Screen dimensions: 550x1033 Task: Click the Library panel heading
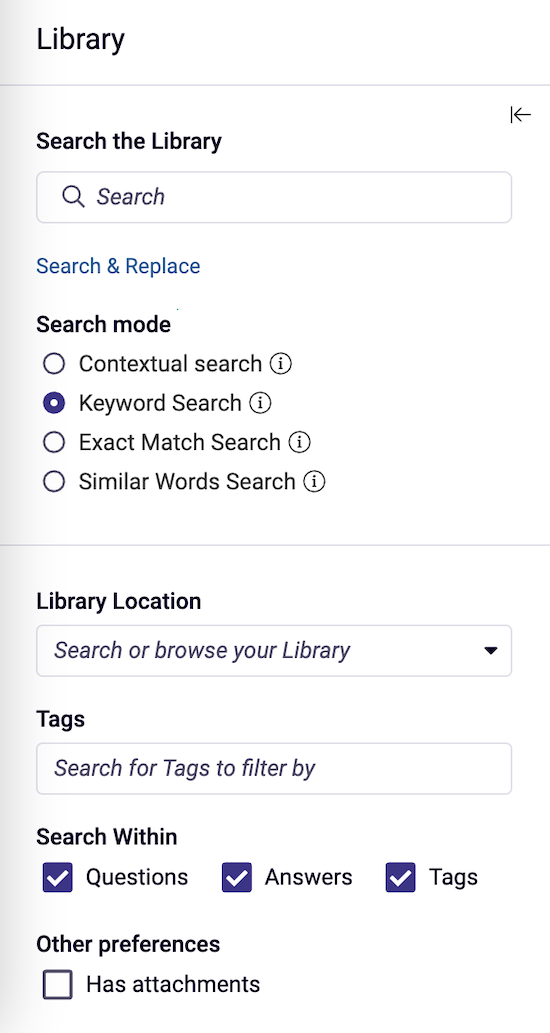coord(80,41)
